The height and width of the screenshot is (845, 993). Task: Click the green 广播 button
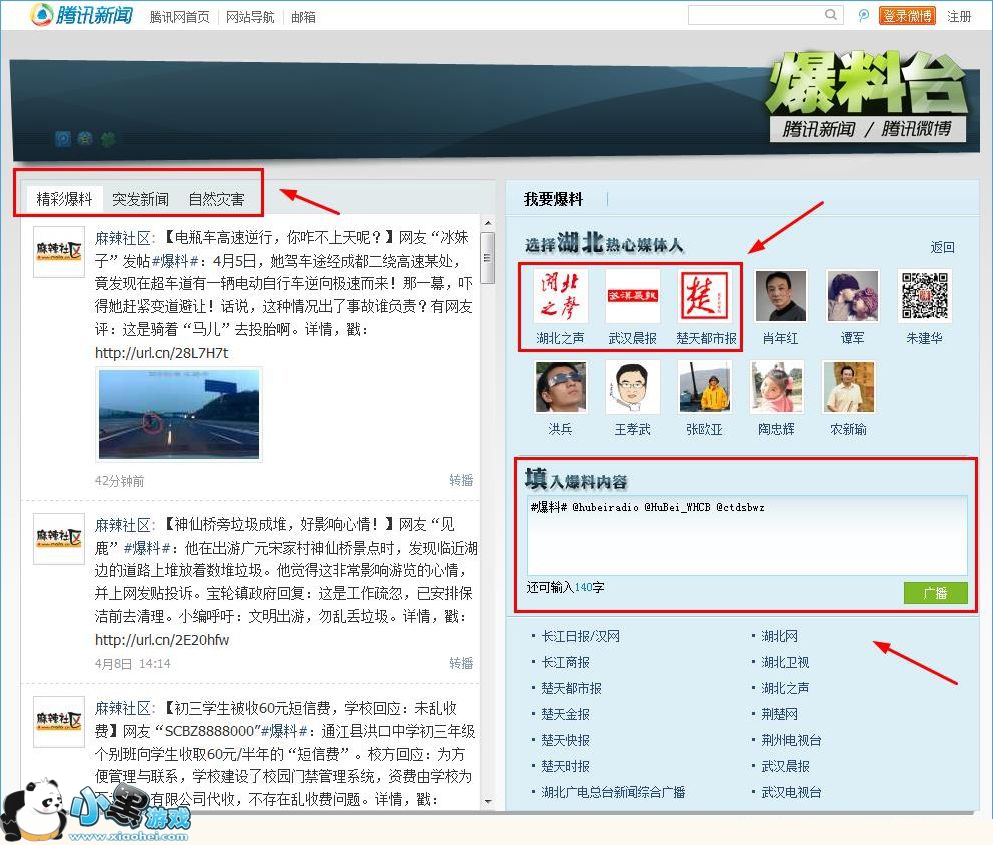coord(935,593)
